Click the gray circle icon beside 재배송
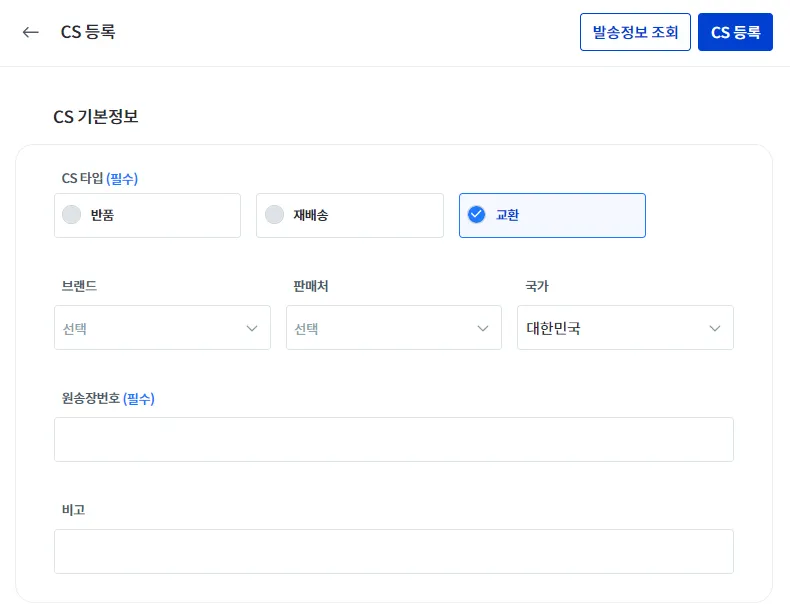Screen dimensions: 790x613 (274, 215)
